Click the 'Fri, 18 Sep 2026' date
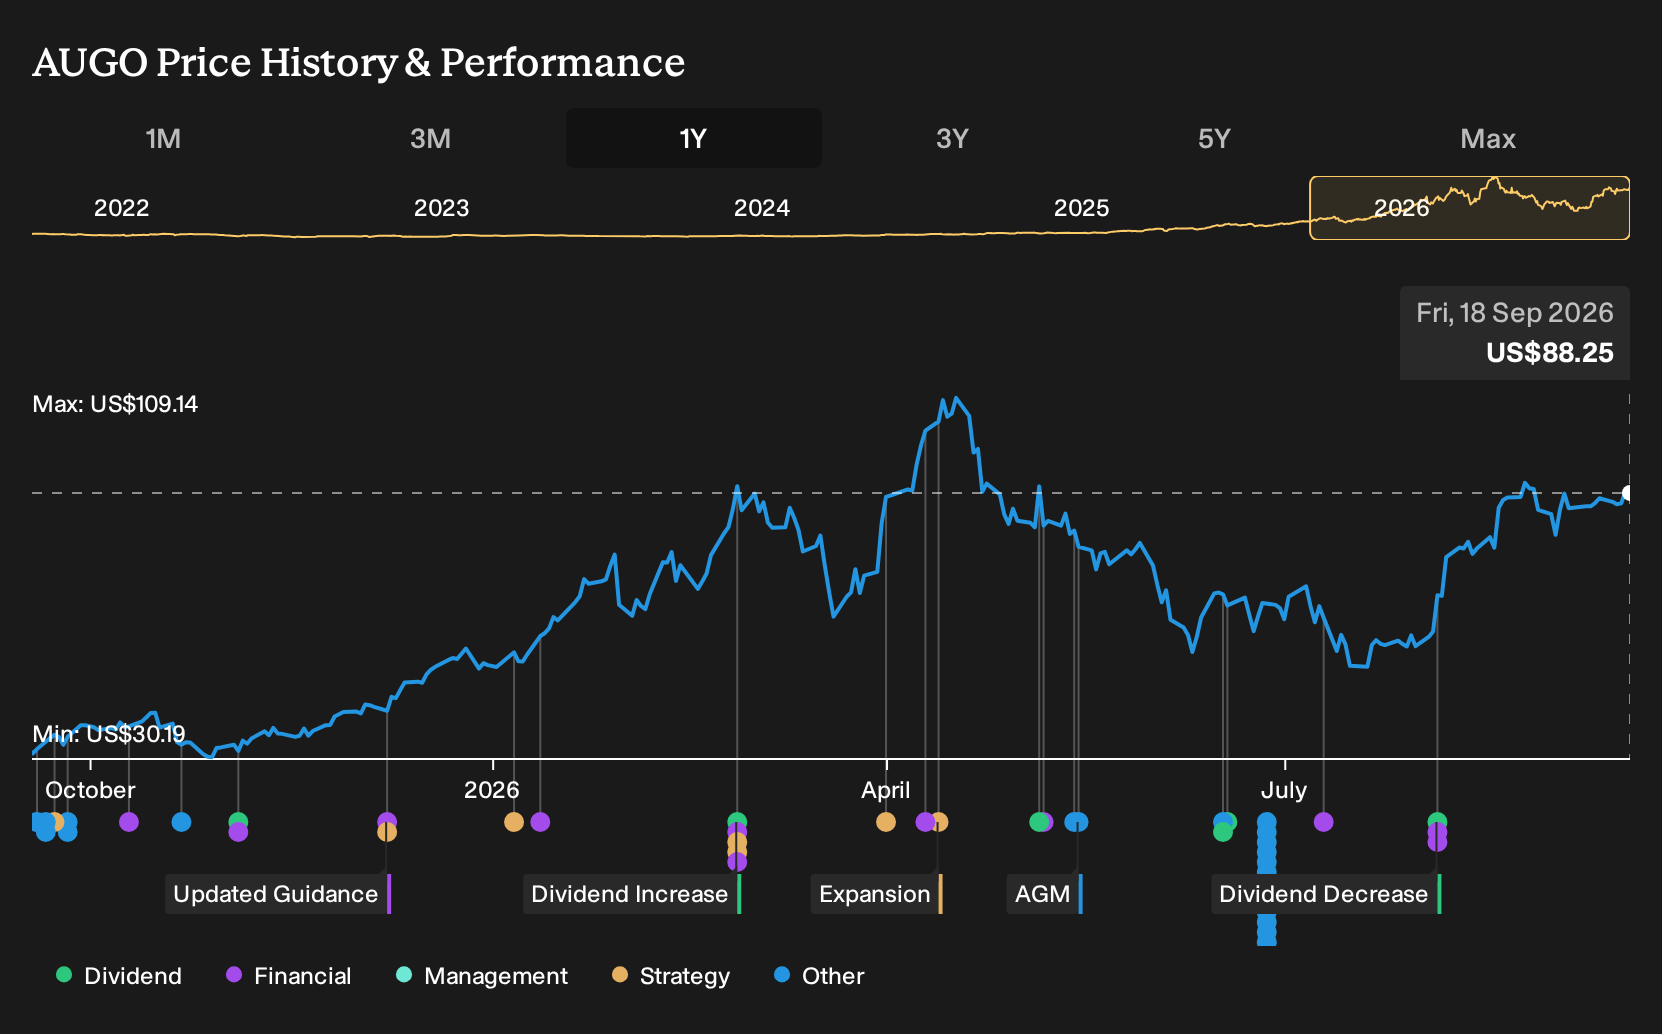This screenshot has width=1662, height=1034. click(x=1515, y=313)
